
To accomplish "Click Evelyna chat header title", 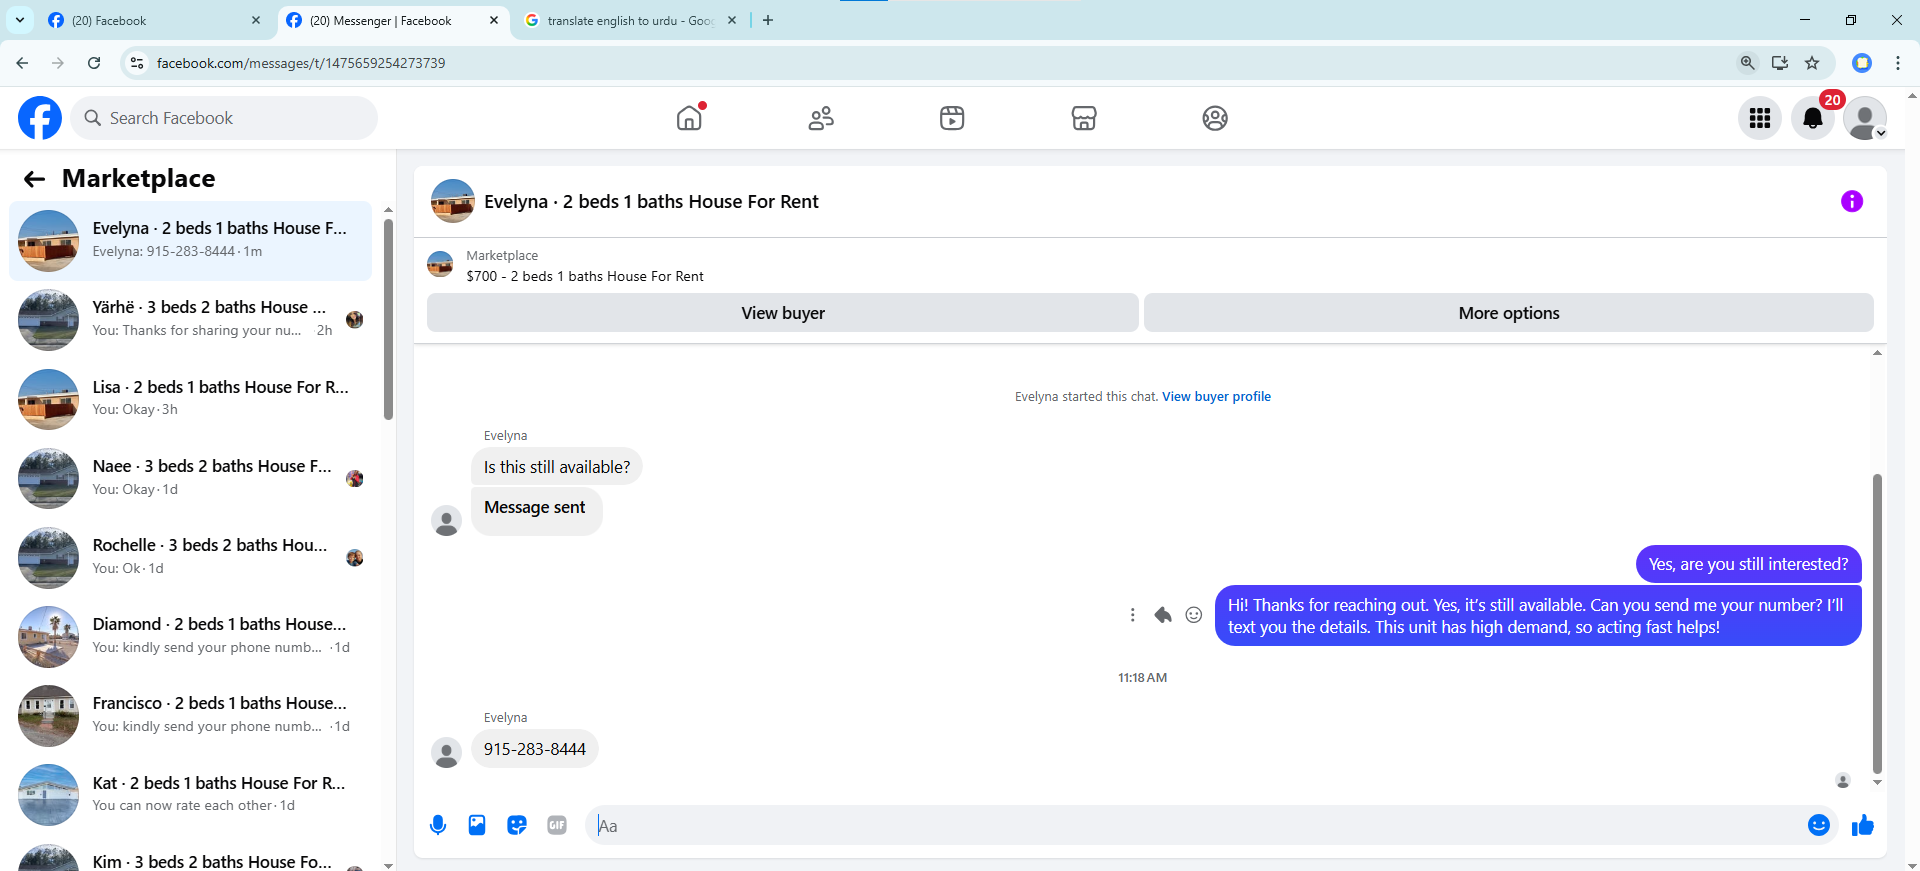I will 651,202.
